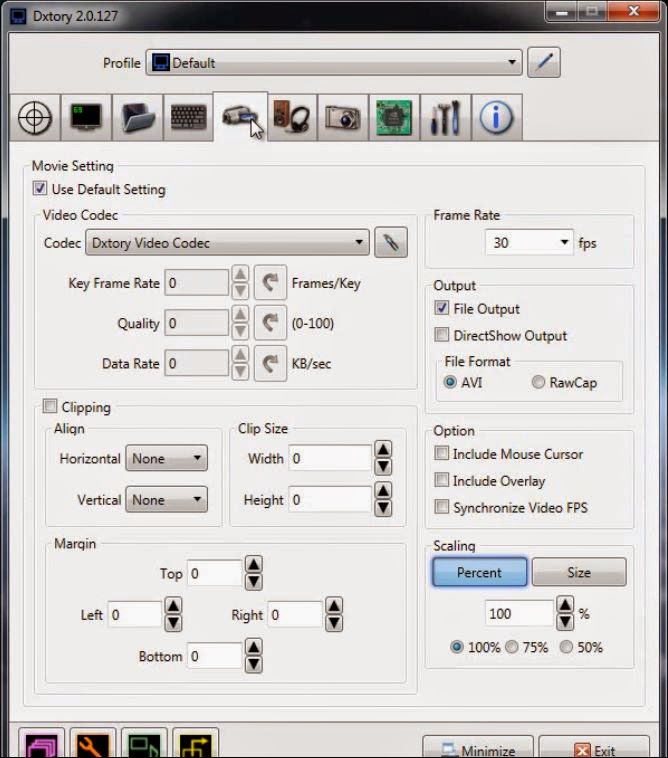Enable Synchronize Video FPS option
The image size is (668, 758).
click(441, 506)
